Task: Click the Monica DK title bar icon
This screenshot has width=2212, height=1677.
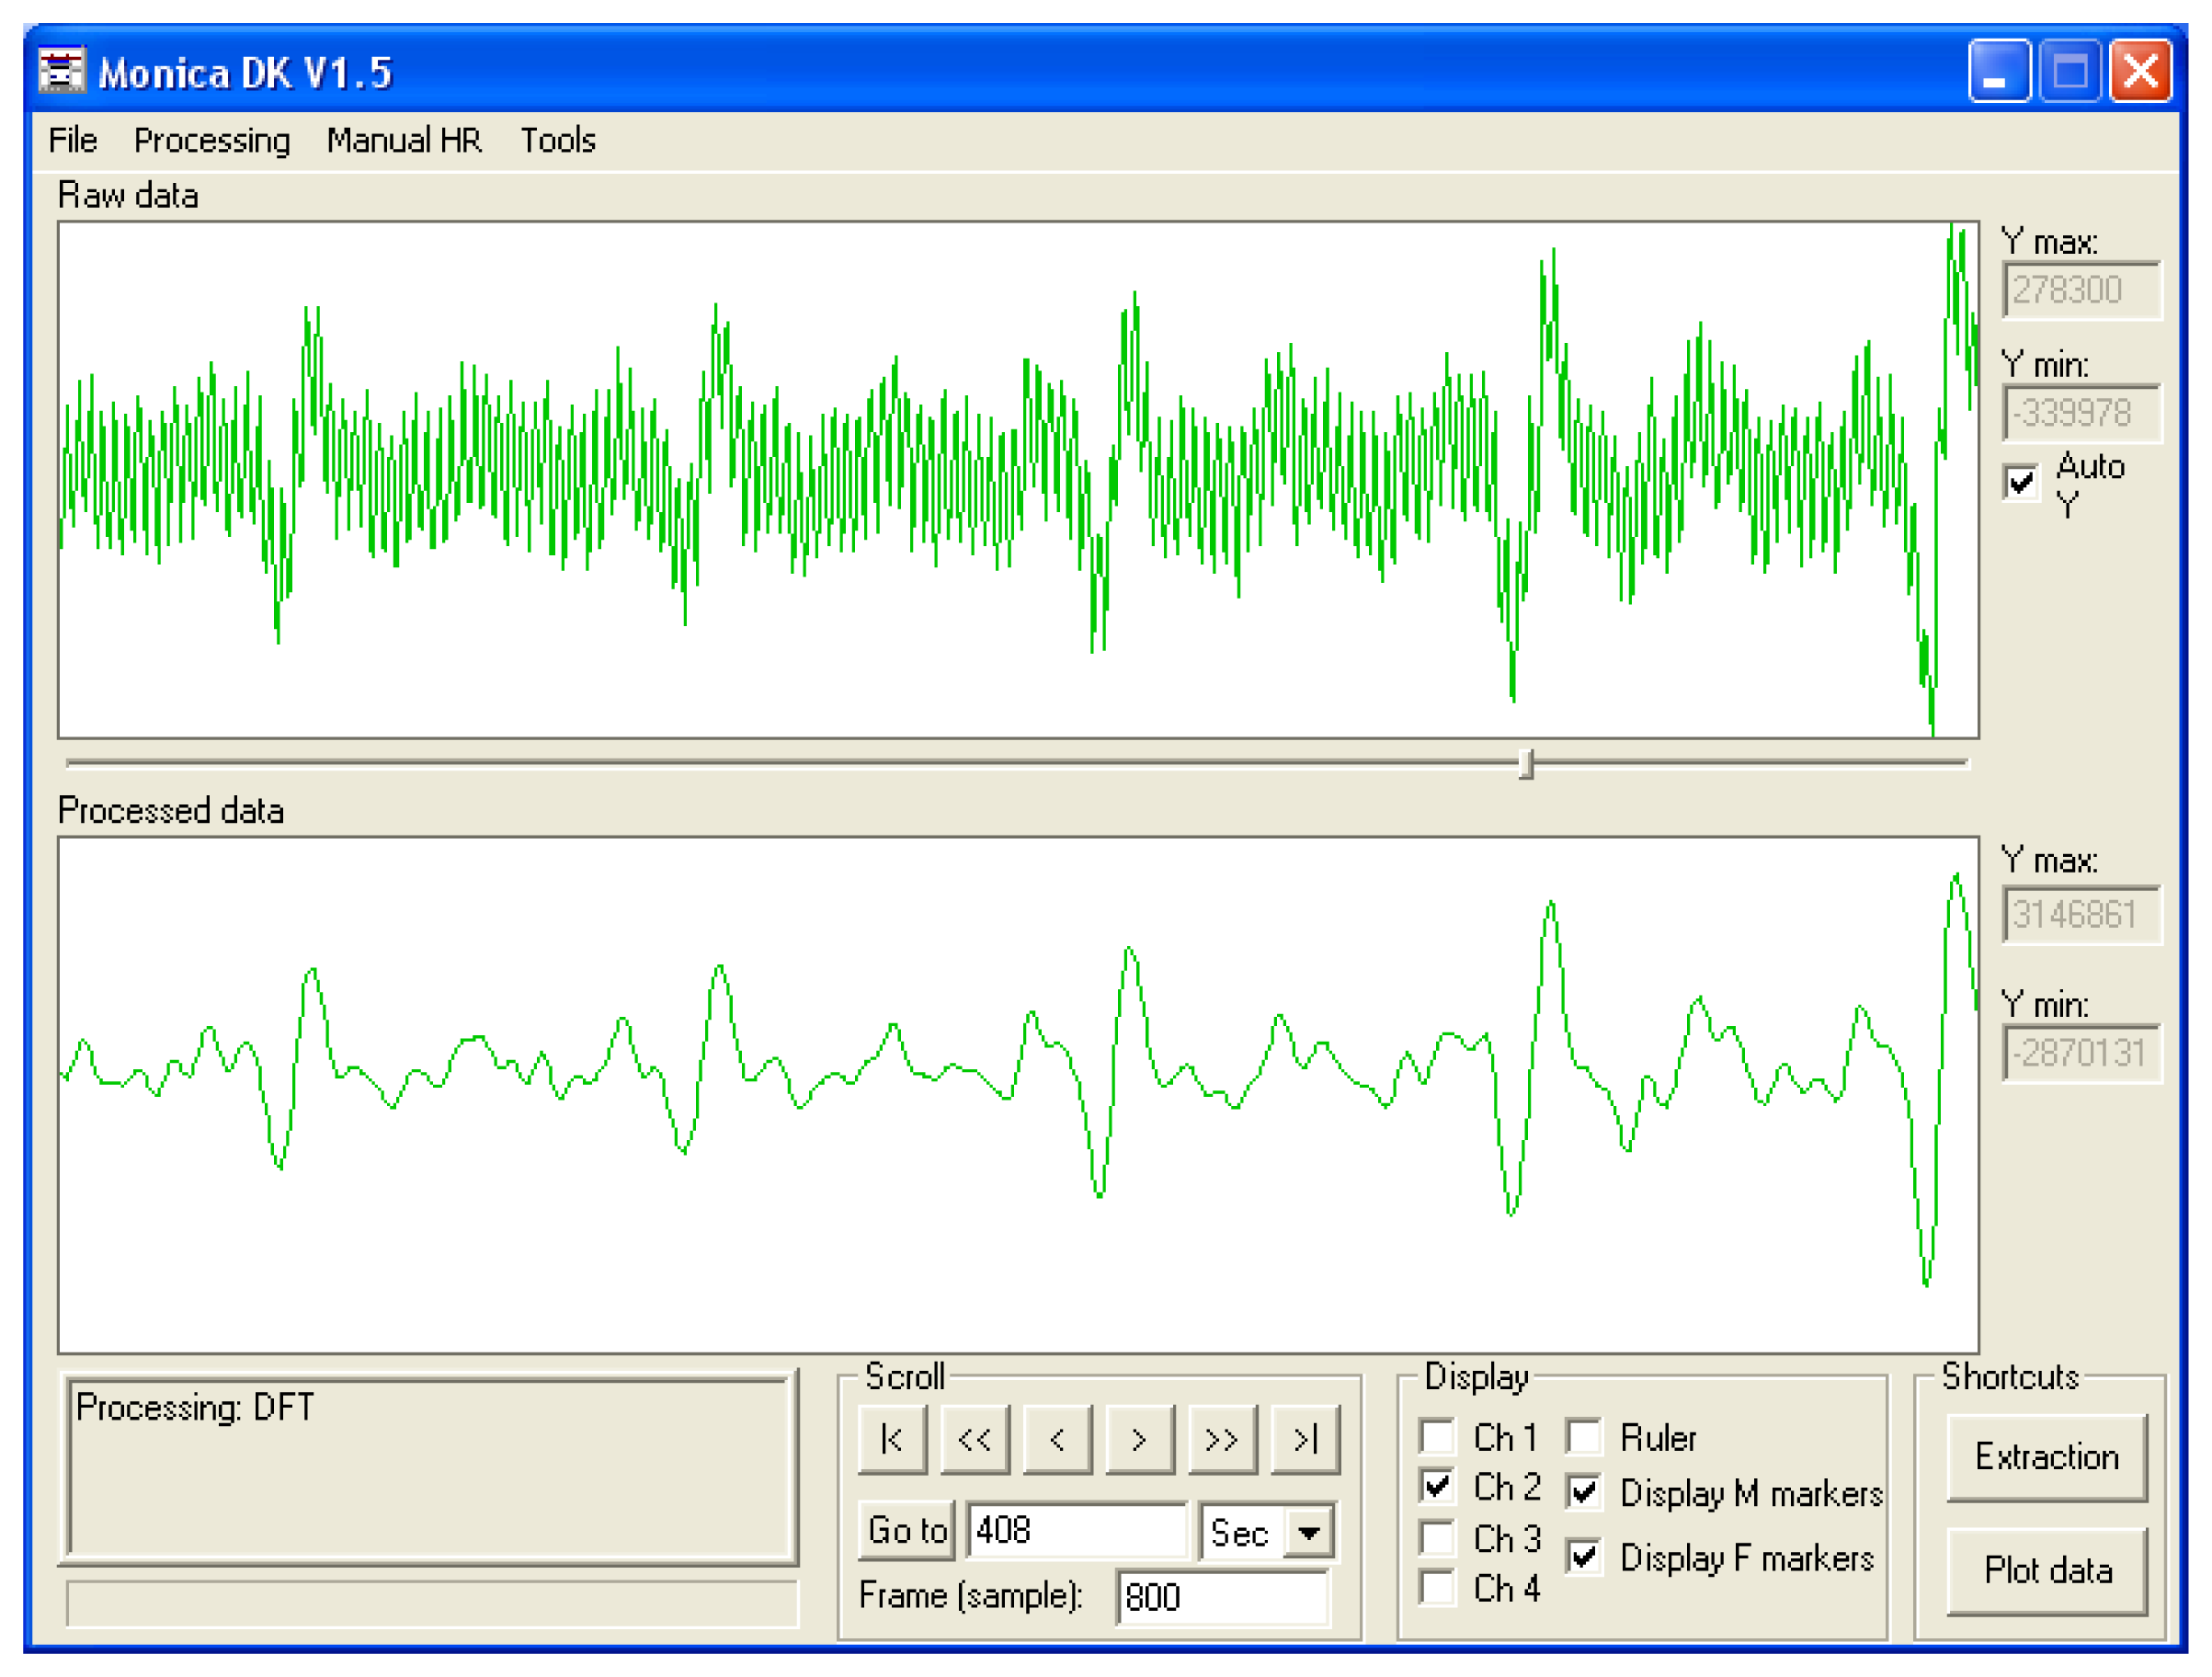Action: pyautogui.click(x=62, y=72)
